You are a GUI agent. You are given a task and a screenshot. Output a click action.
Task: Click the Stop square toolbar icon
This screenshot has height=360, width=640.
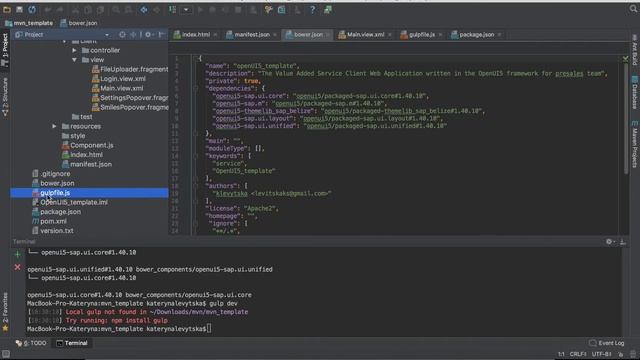(238, 9)
